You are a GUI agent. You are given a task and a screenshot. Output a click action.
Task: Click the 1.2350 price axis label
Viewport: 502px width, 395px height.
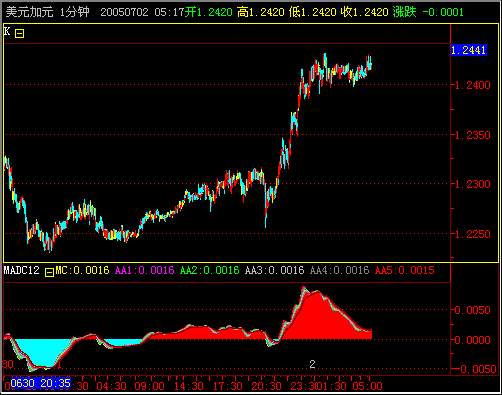473,135
